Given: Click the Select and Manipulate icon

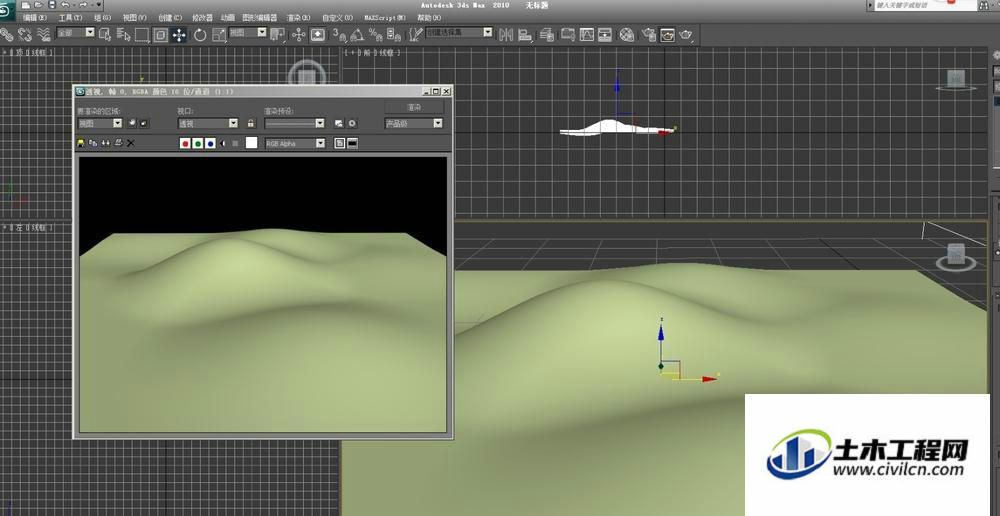Looking at the screenshot, I should pos(299,34).
